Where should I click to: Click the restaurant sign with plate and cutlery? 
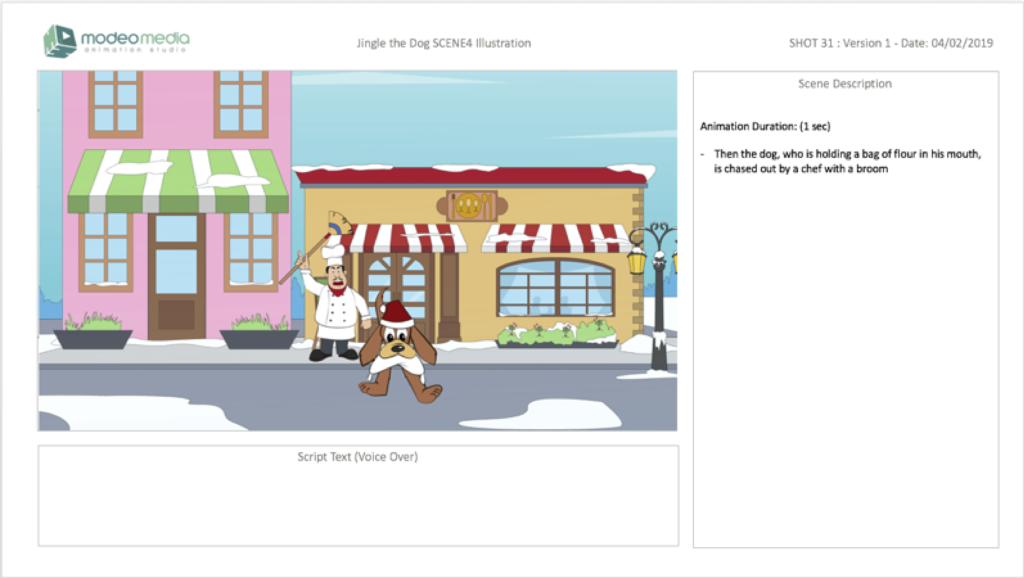point(472,206)
